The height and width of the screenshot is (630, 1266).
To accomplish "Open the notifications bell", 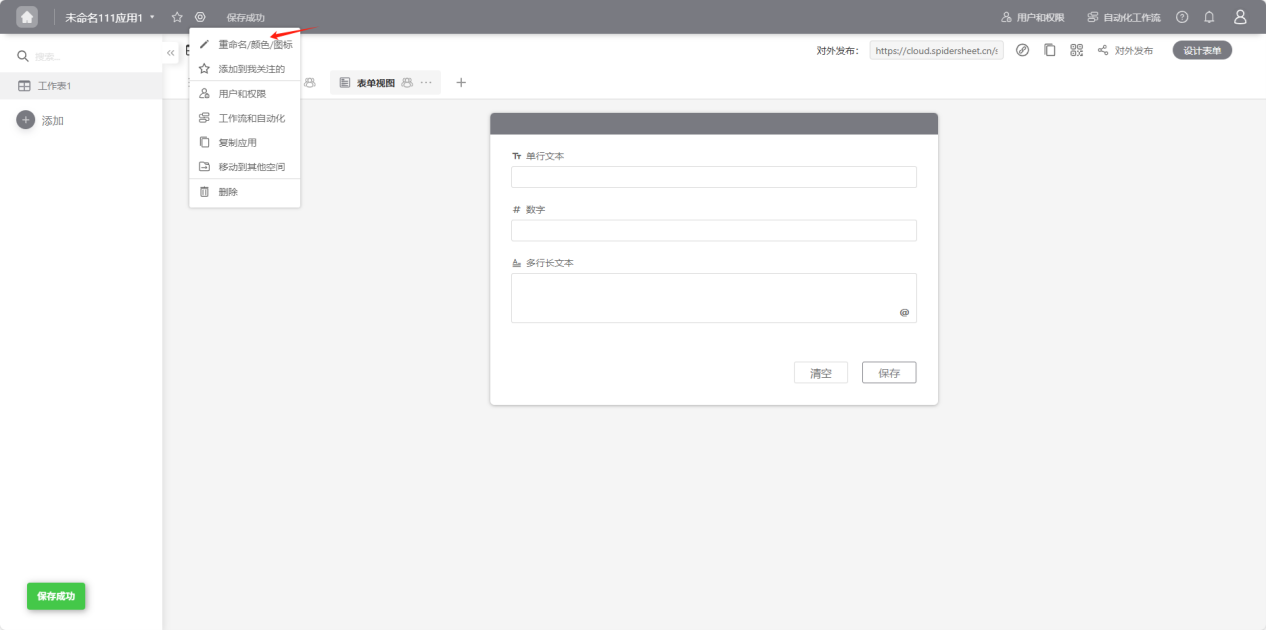I will click(1209, 17).
